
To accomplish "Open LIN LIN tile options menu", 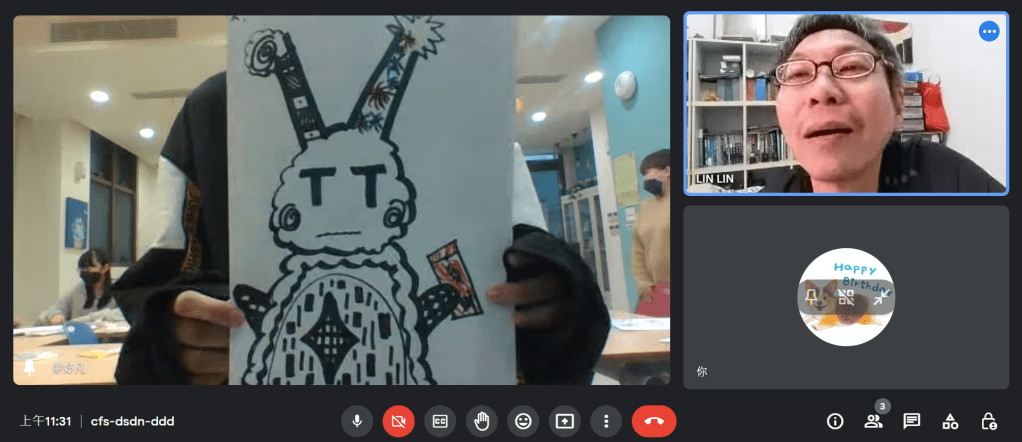I will pyautogui.click(x=989, y=32).
